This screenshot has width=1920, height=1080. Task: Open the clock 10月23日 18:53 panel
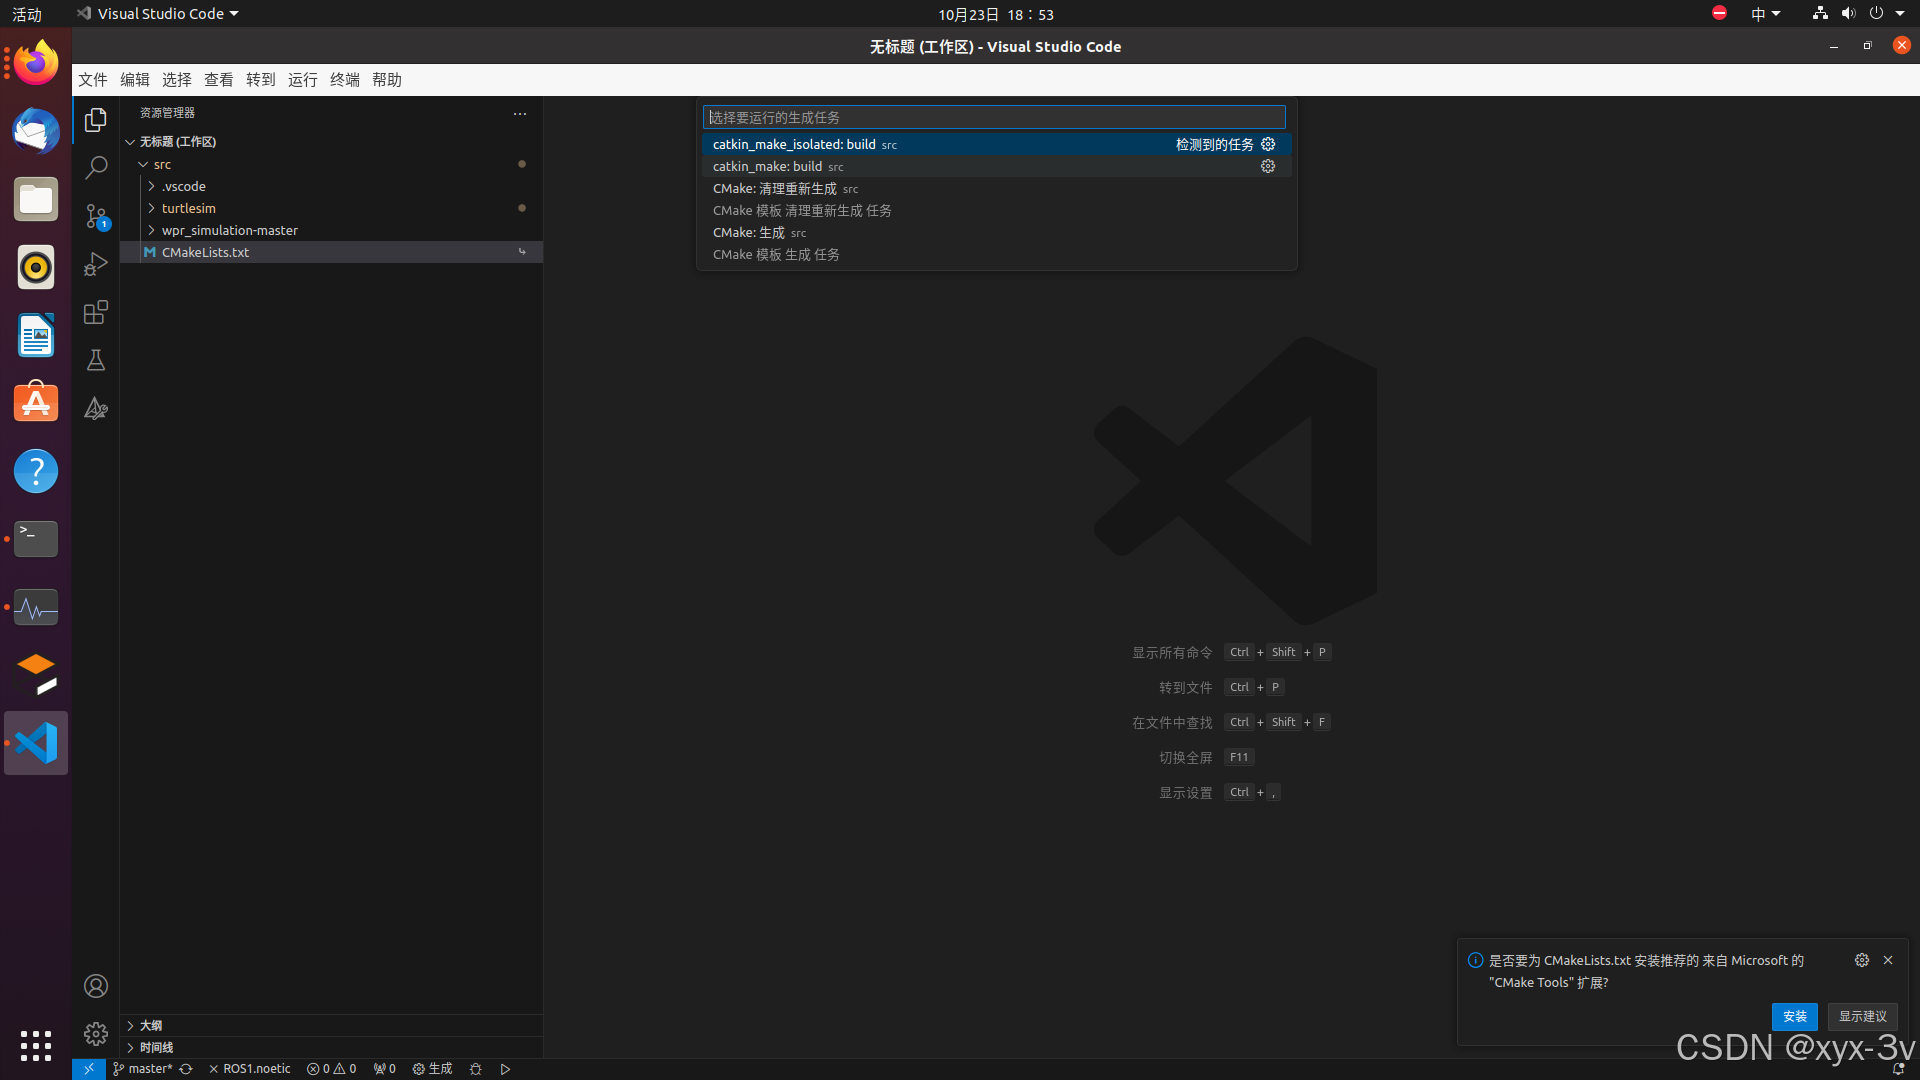[x=996, y=14]
